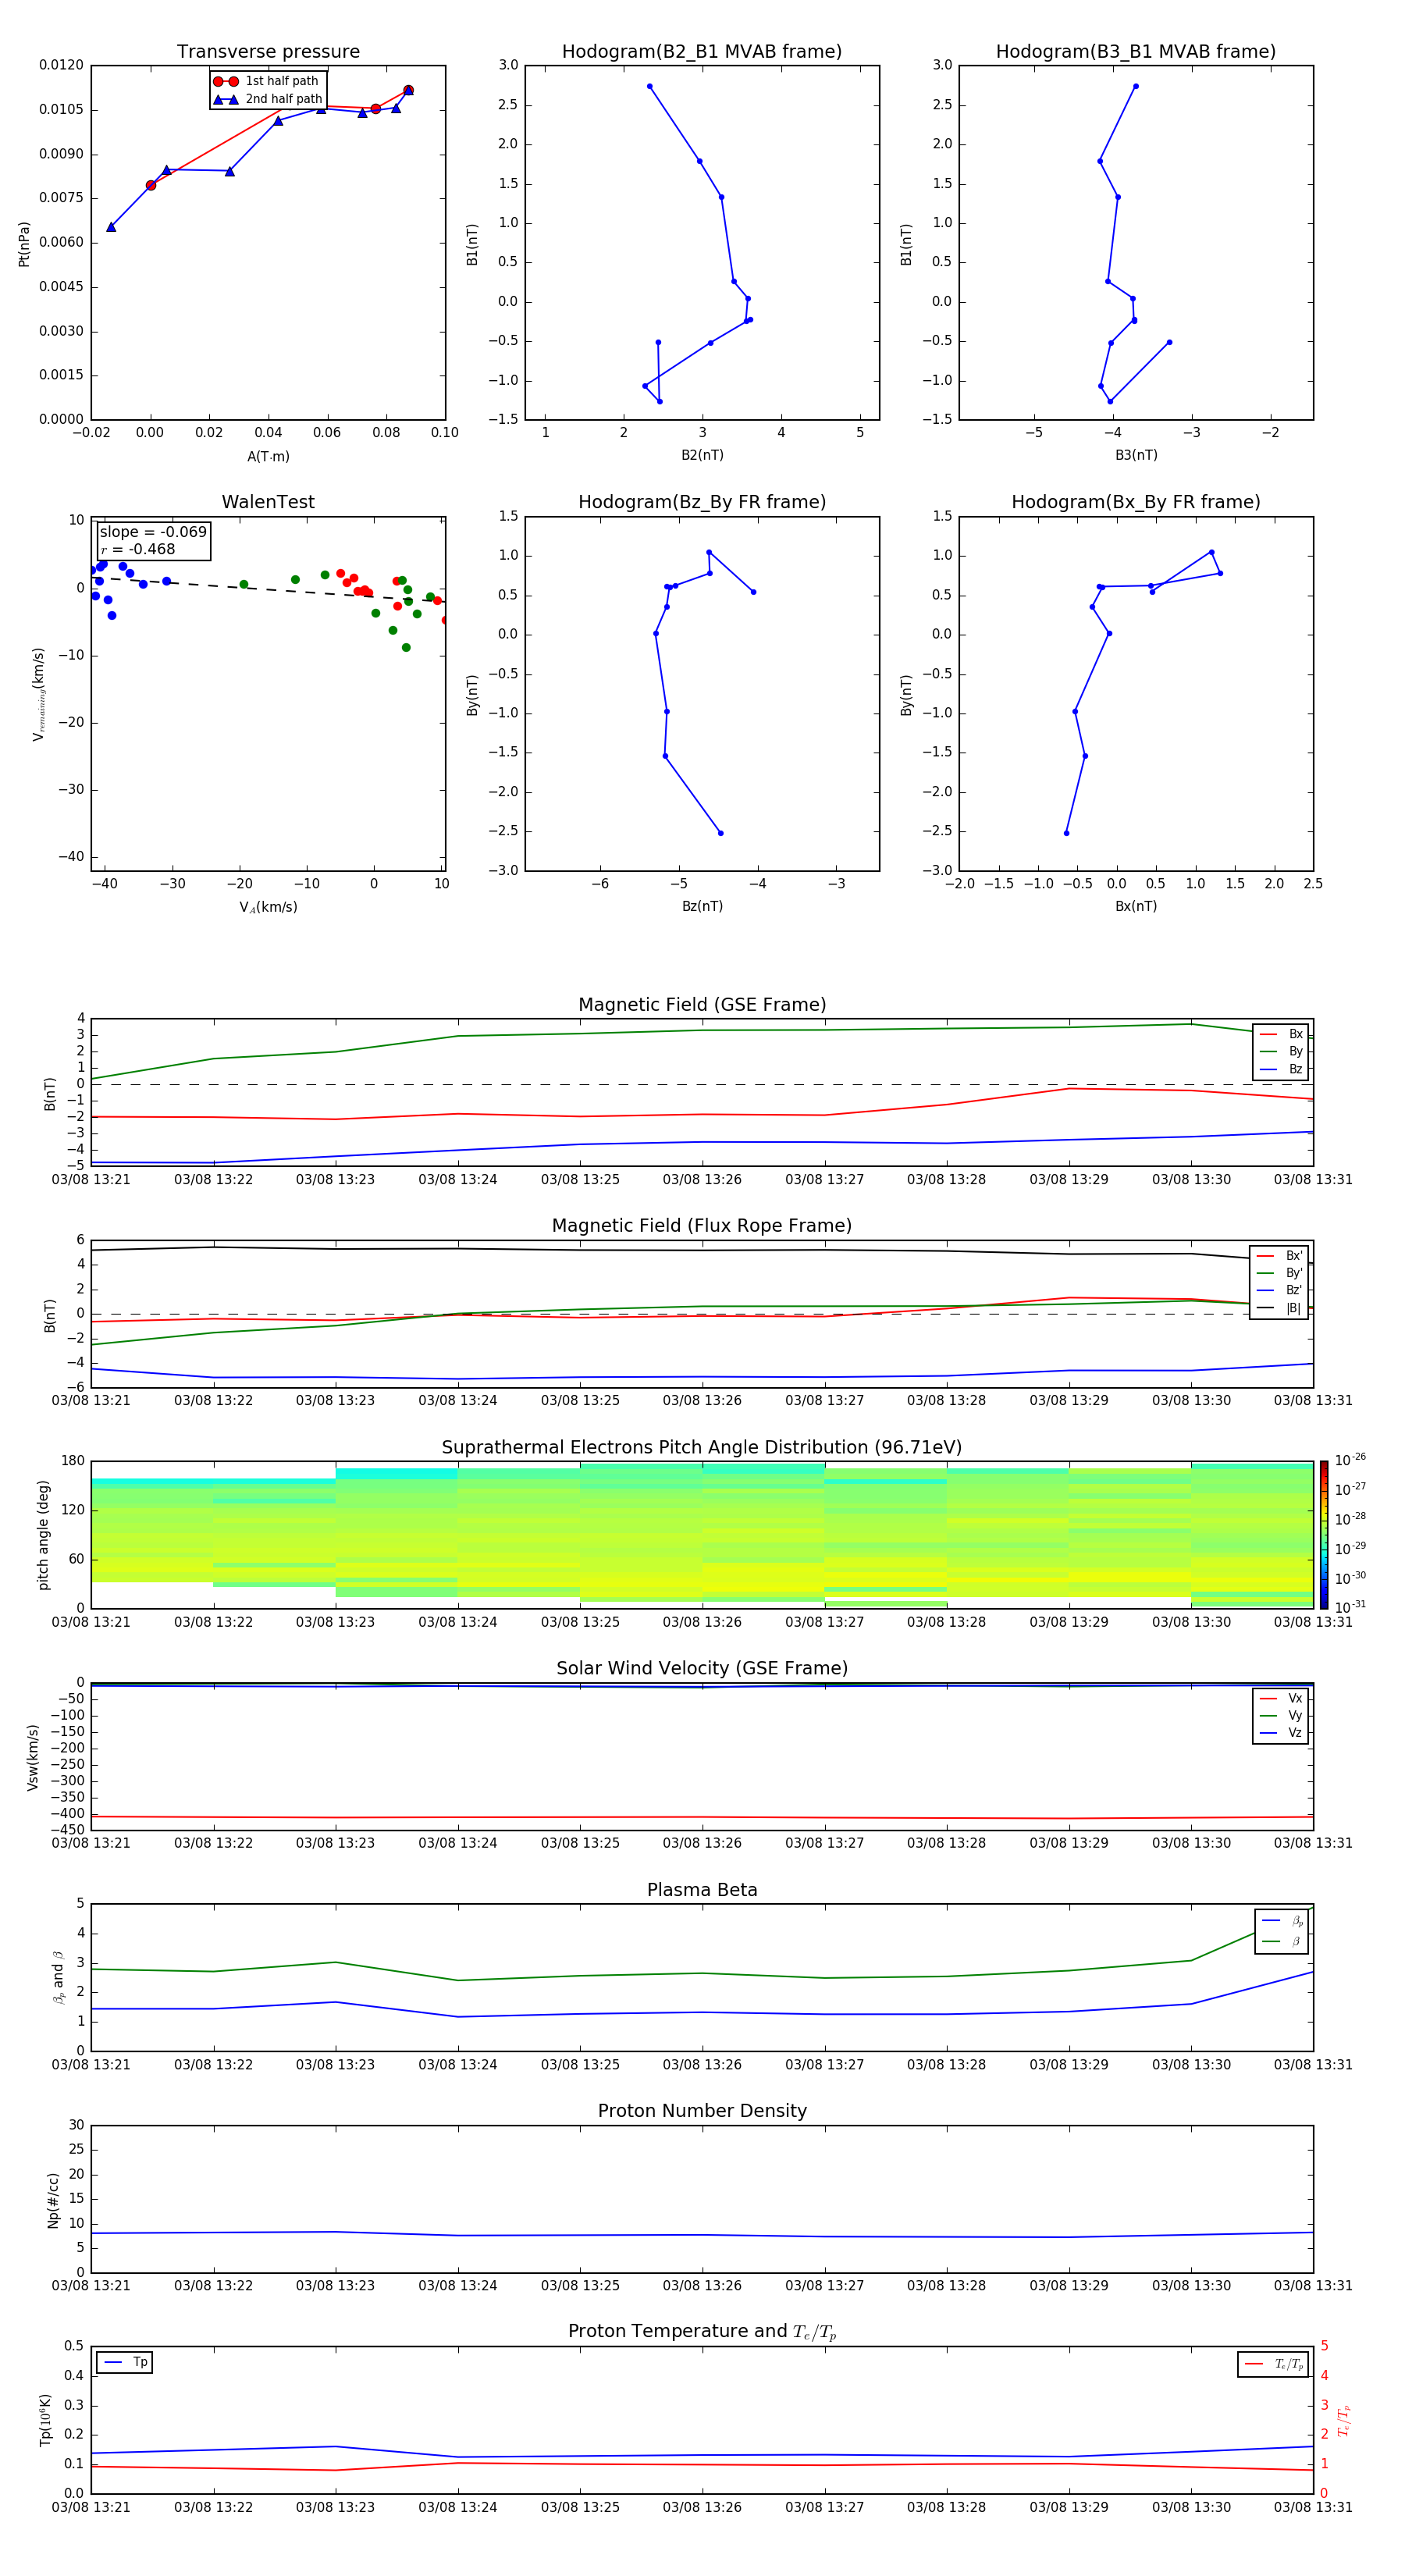Click 'Np(#/cc)' axis label
Screen dimensions: 1405x2576
(x=53, y=2200)
